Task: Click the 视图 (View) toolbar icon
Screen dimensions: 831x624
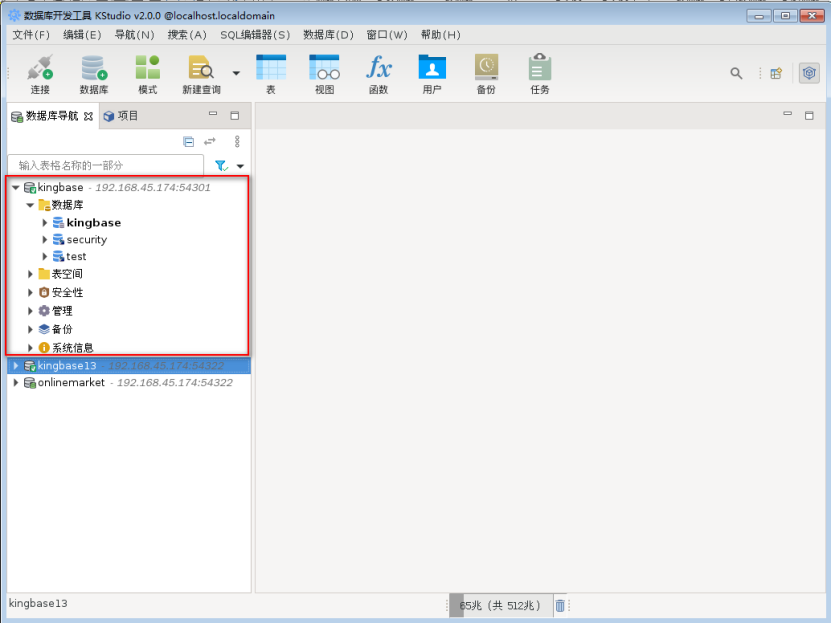Action: [x=324, y=74]
